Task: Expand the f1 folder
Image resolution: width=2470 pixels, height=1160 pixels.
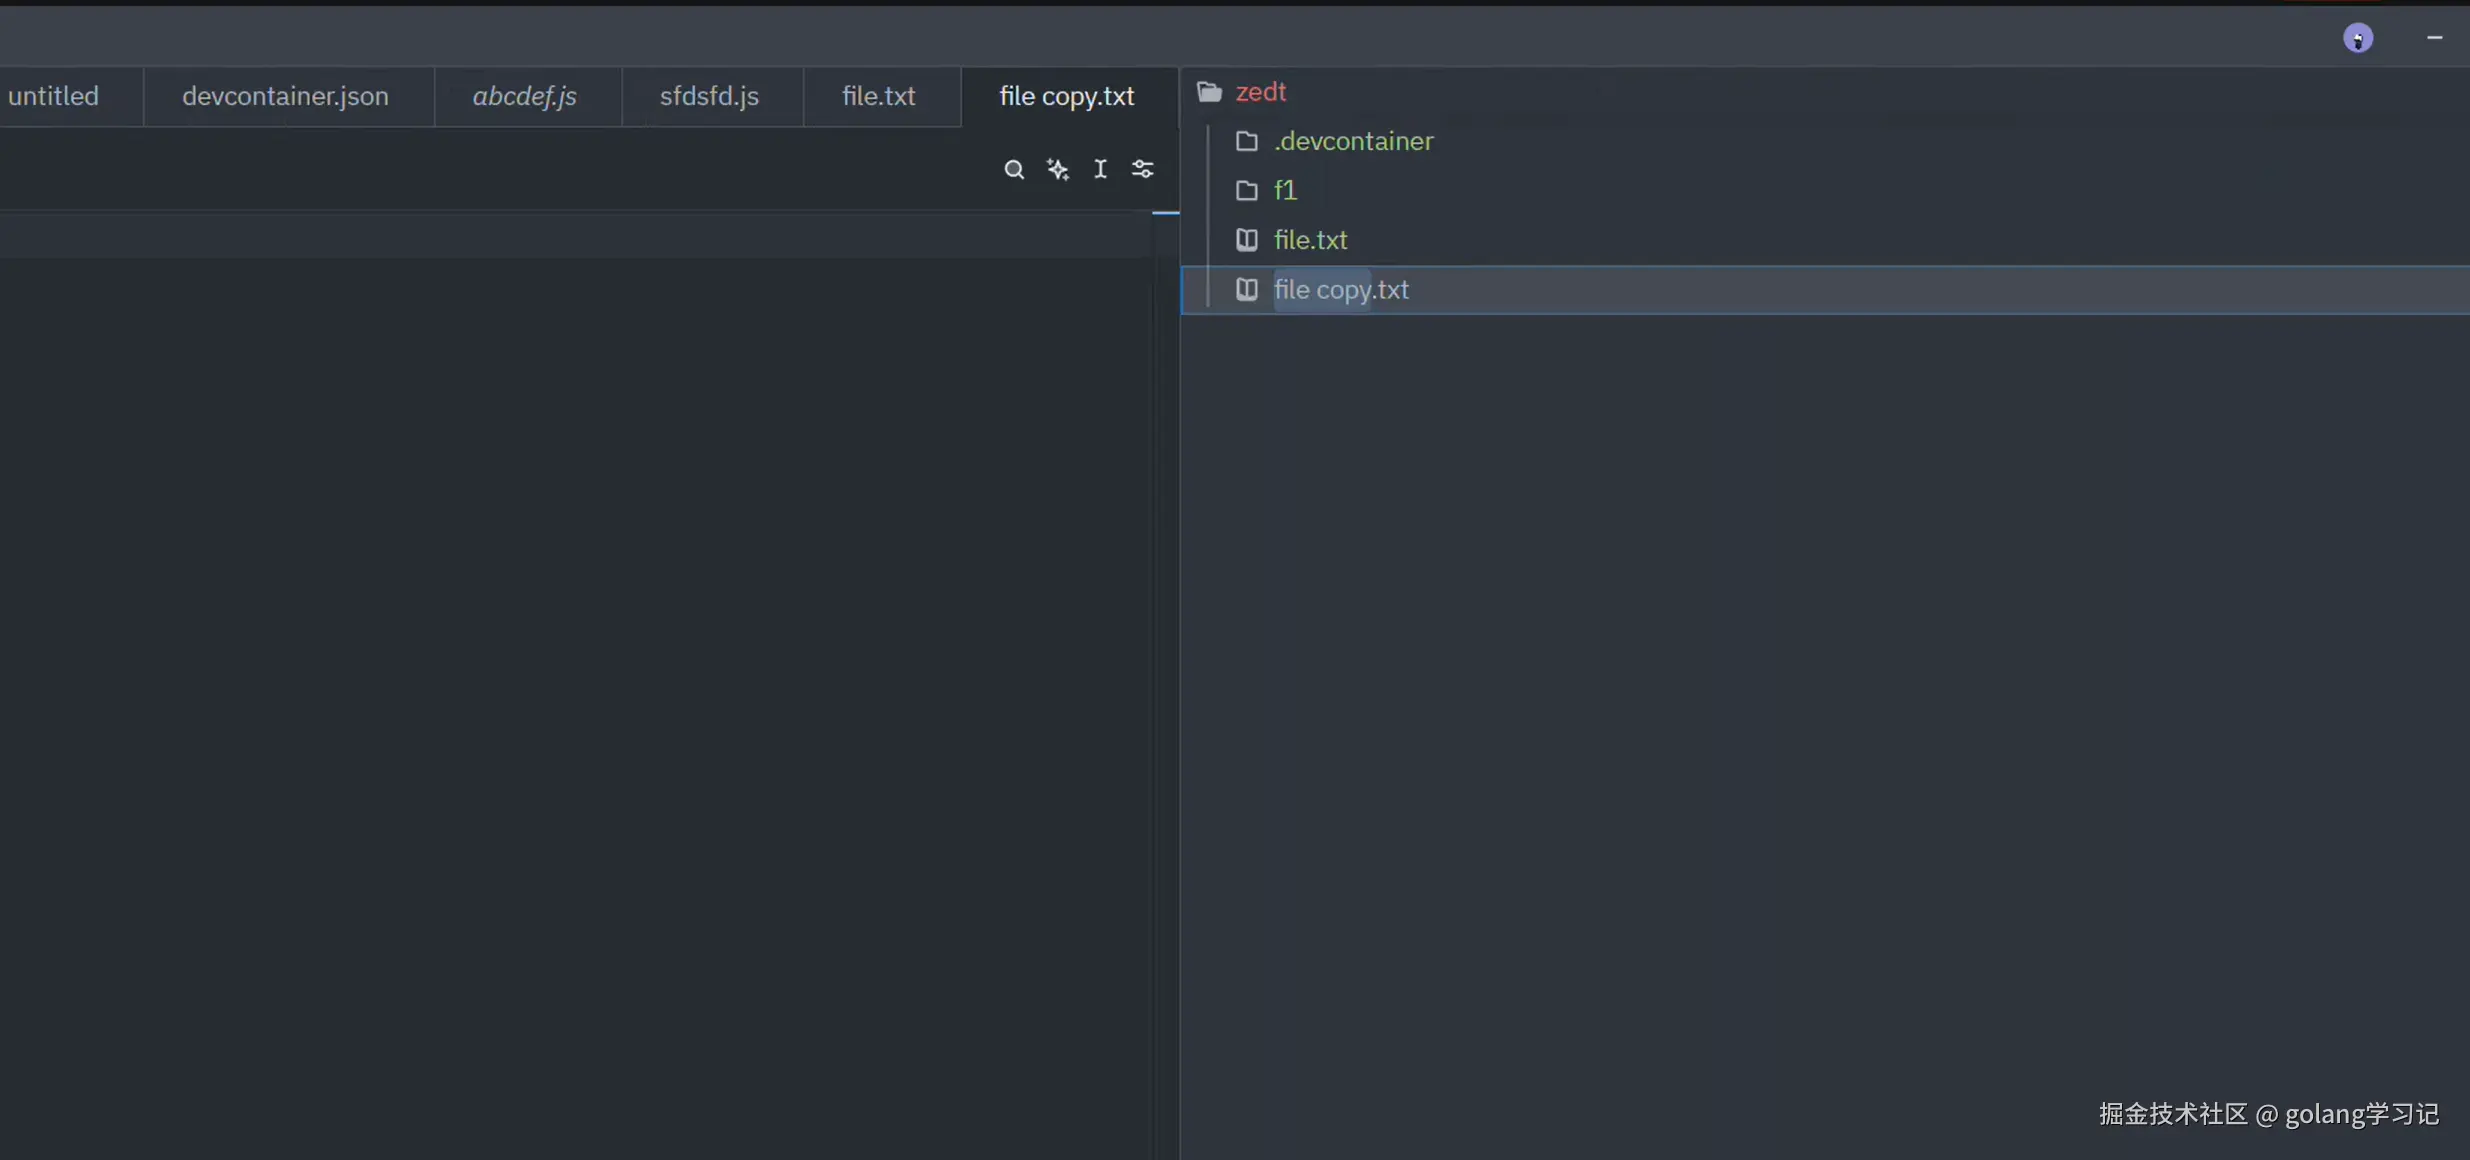Action: [1284, 190]
